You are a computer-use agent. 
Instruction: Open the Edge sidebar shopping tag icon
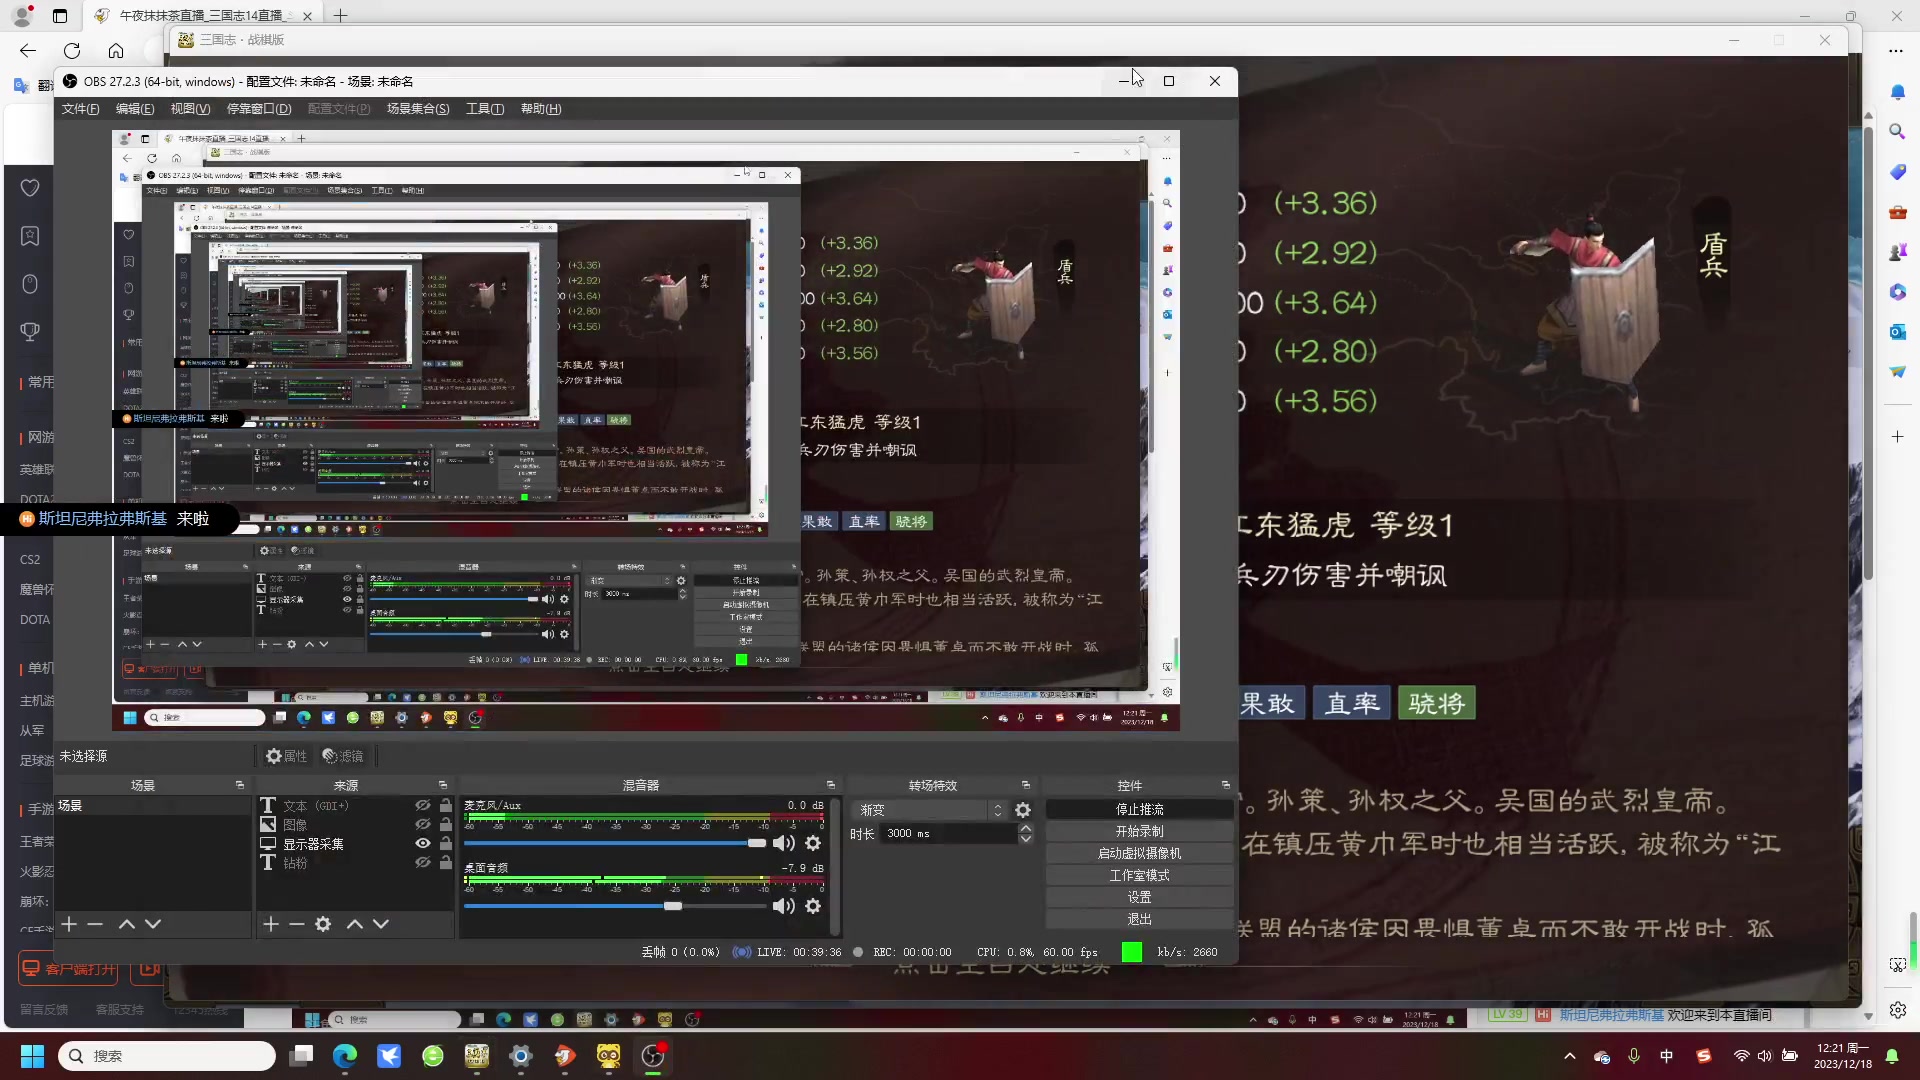[1897, 172]
